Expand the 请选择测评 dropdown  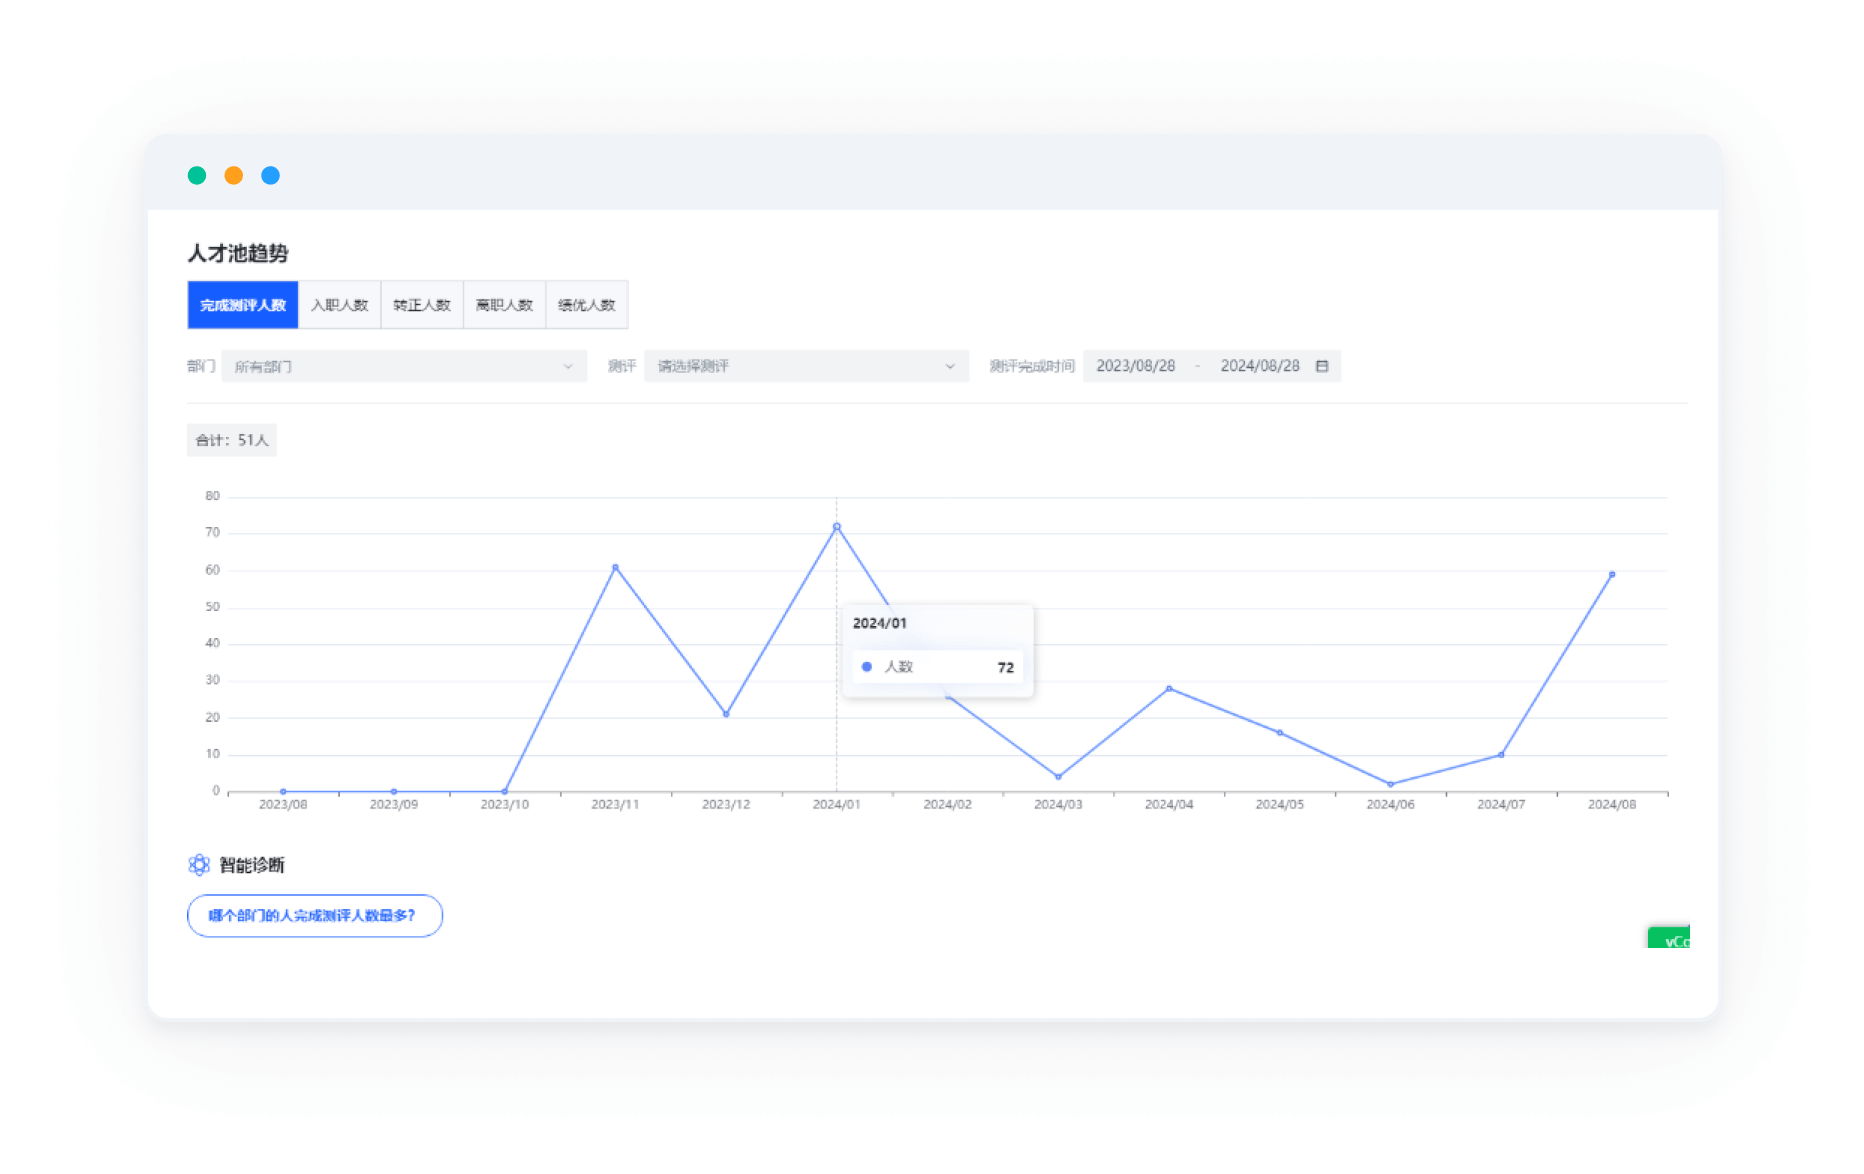[x=806, y=366]
